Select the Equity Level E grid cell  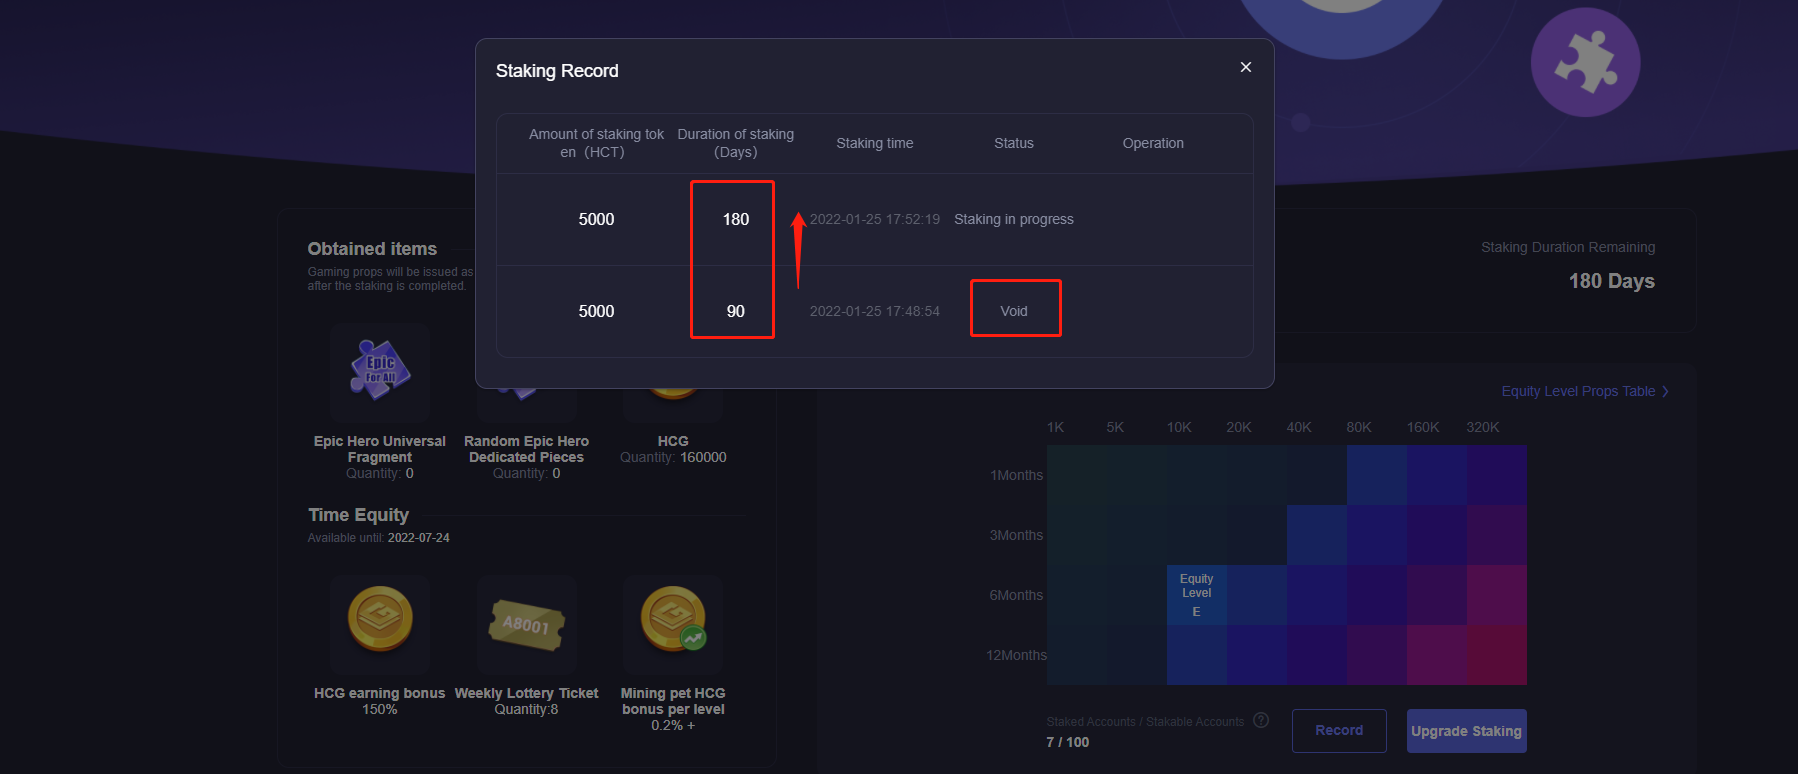pos(1196,595)
